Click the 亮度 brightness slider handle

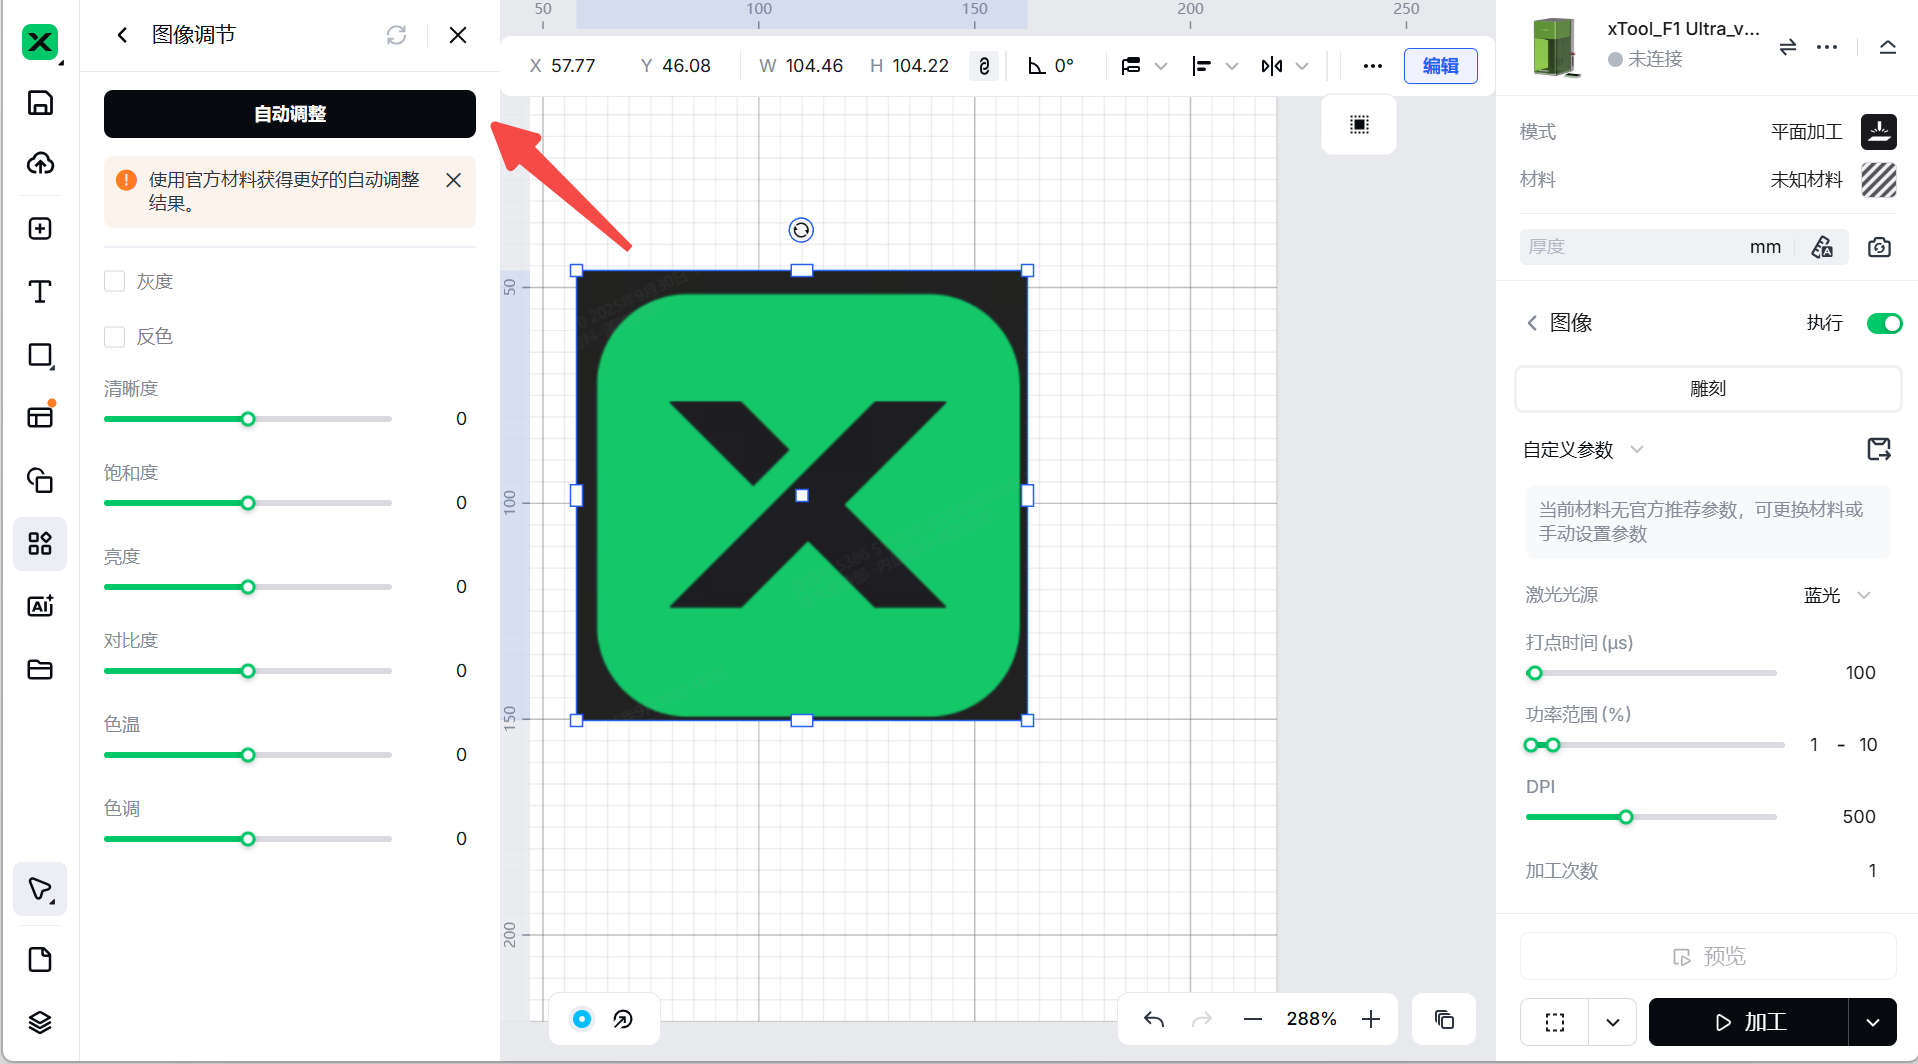click(248, 587)
